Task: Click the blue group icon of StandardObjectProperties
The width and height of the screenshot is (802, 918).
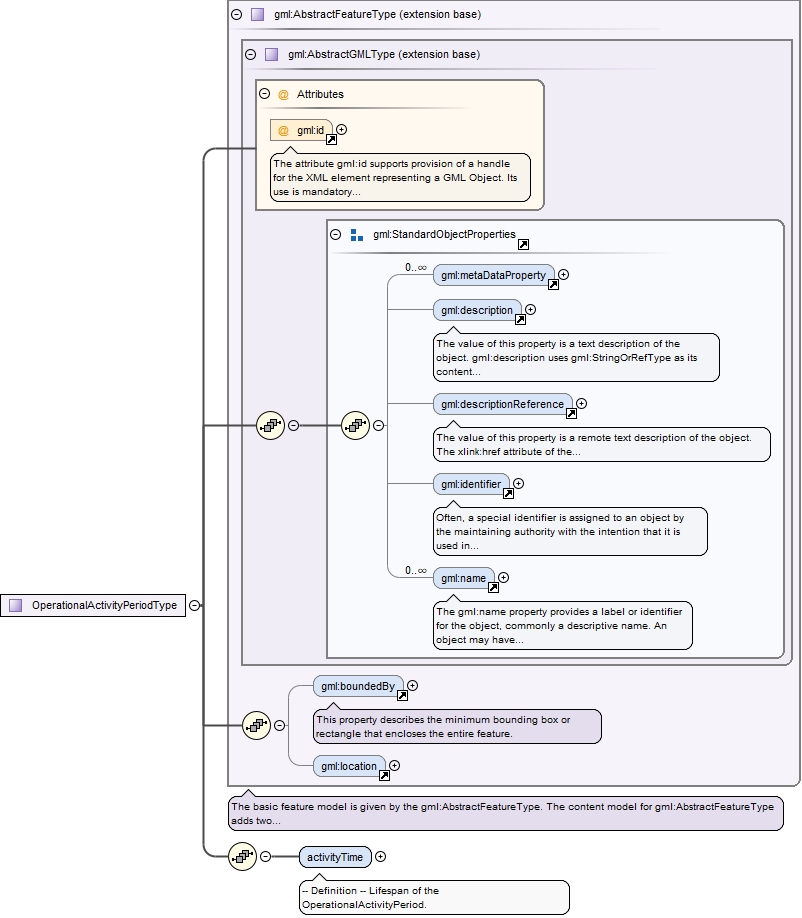Action: (x=357, y=235)
